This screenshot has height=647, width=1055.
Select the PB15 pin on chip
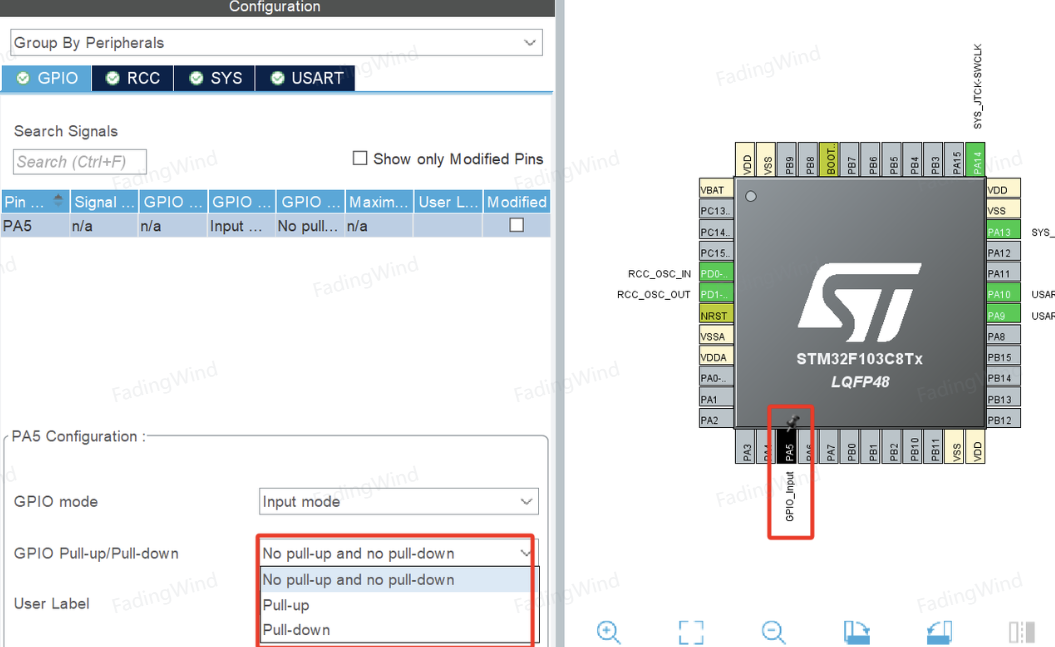pyautogui.click(x=1003, y=357)
